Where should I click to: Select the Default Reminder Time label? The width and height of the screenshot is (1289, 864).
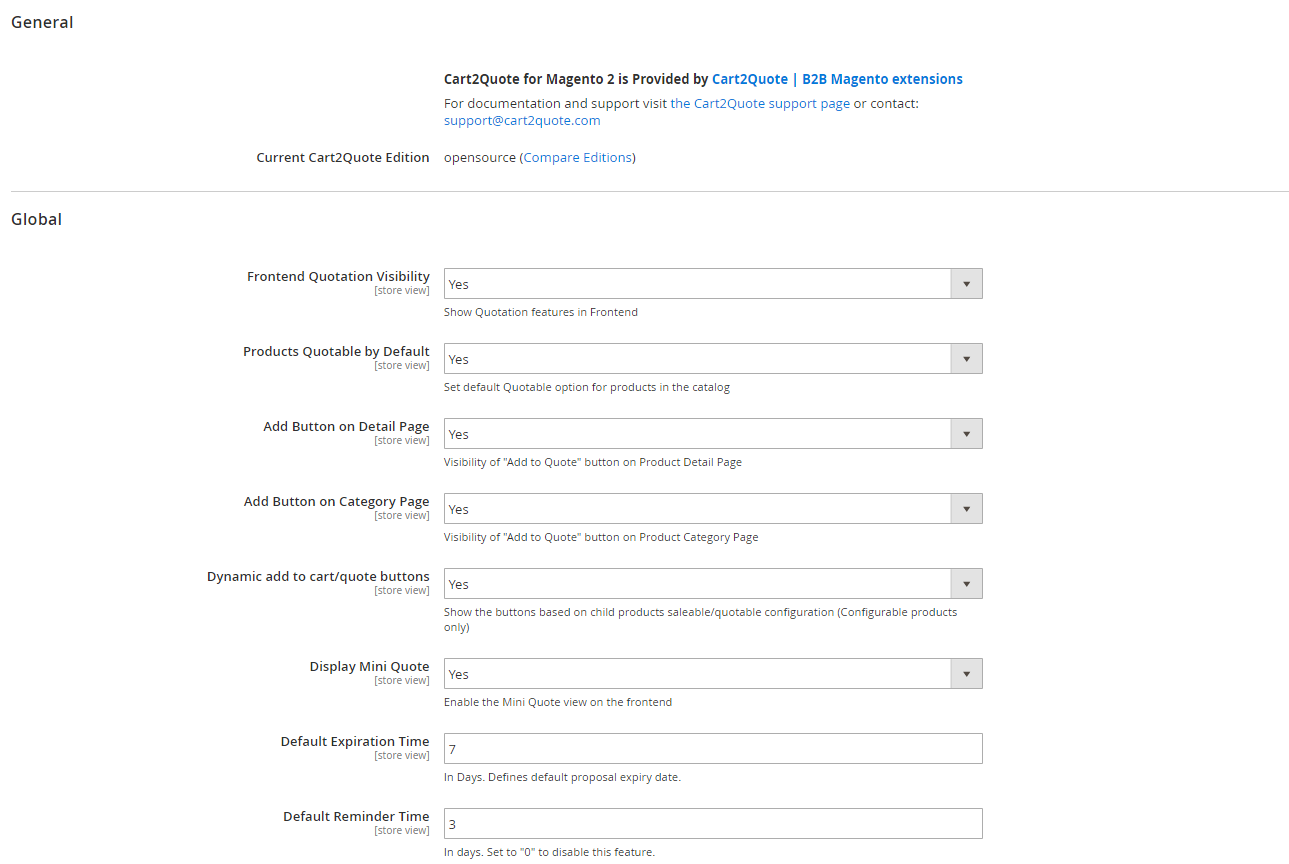click(x=356, y=817)
